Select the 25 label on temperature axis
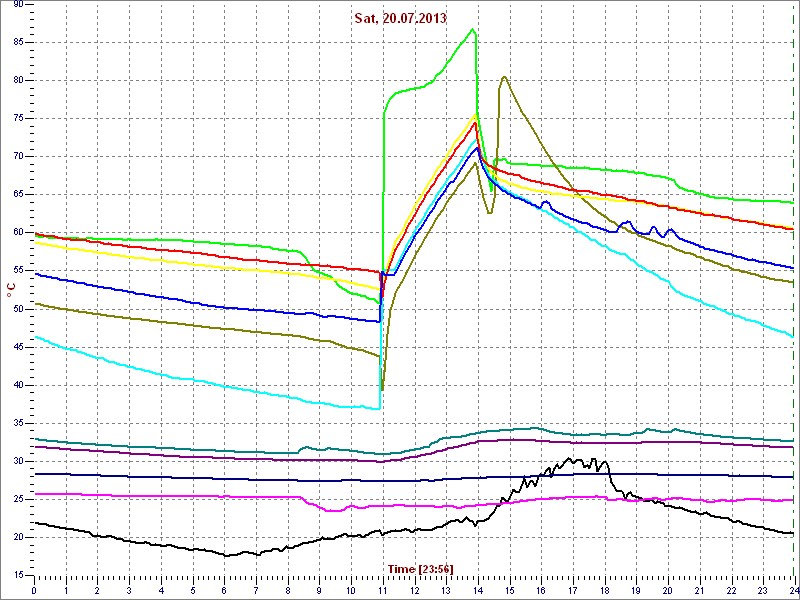800x600 pixels. click(17, 499)
